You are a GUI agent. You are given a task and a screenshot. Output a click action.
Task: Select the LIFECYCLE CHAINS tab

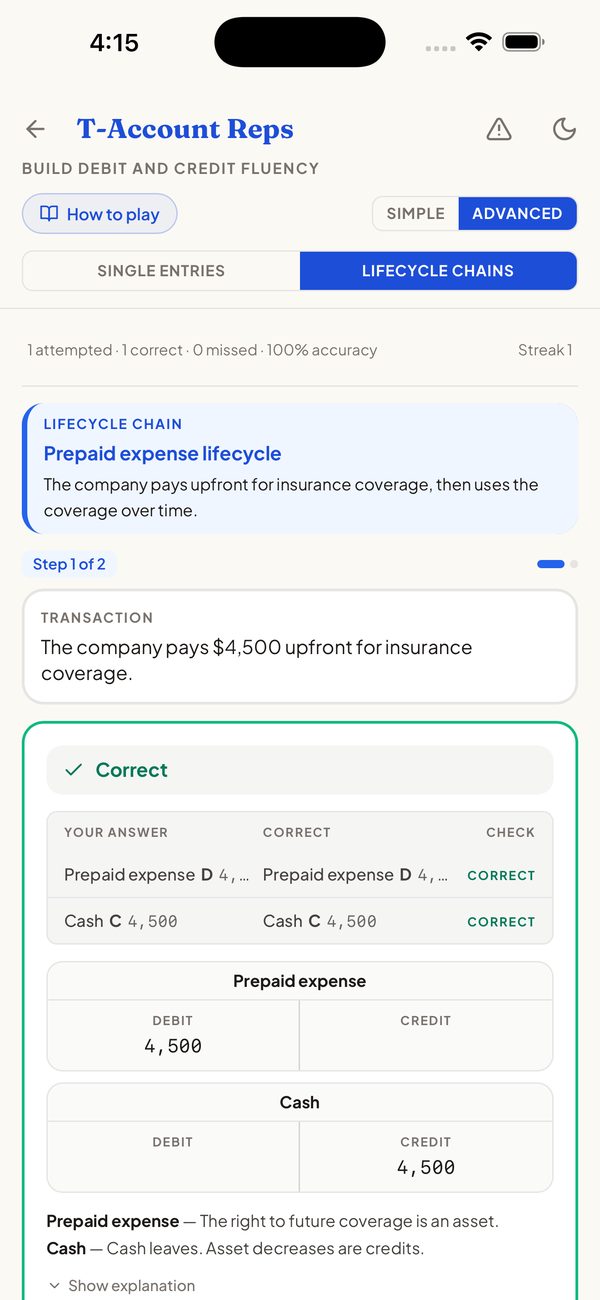pyautogui.click(x=438, y=270)
